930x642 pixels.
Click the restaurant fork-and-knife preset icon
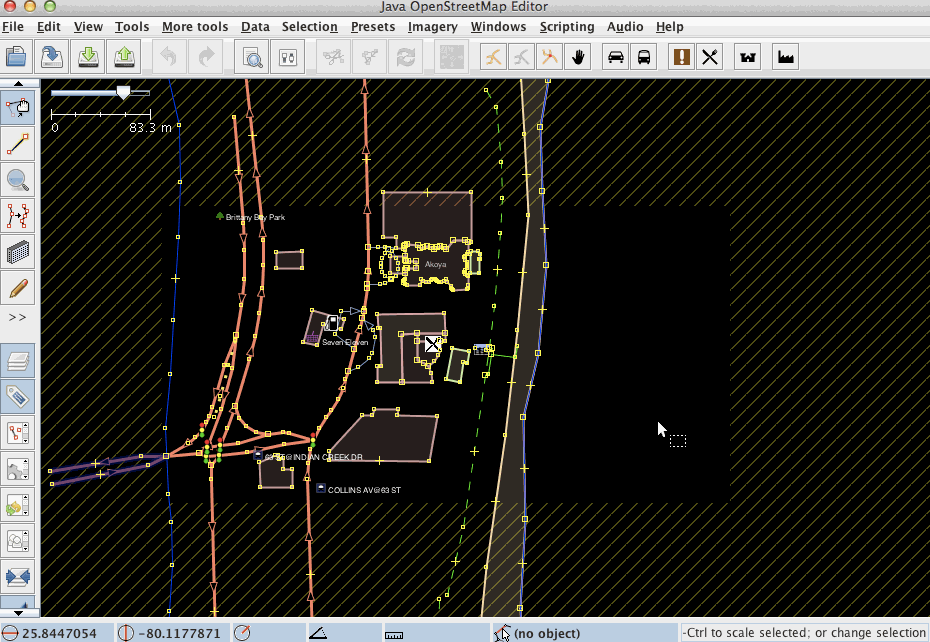[x=710, y=57]
